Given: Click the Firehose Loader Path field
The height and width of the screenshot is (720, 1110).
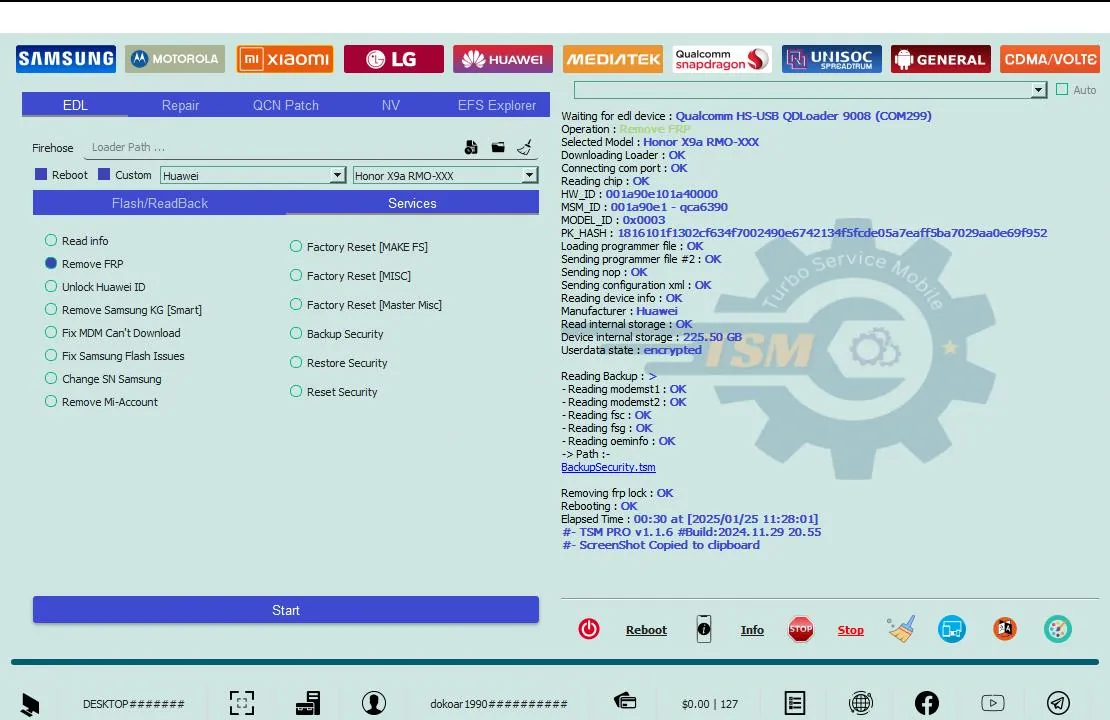Looking at the screenshot, I should [x=271, y=147].
